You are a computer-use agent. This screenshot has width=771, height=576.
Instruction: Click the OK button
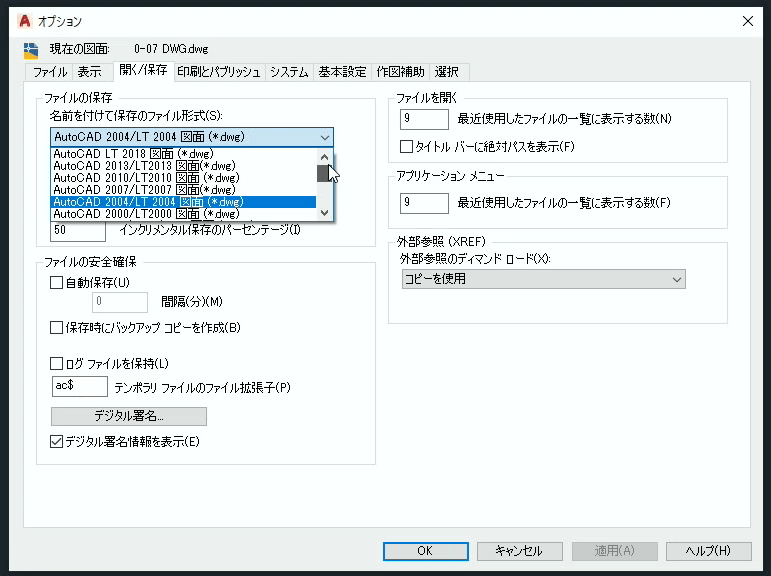click(x=426, y=551)
